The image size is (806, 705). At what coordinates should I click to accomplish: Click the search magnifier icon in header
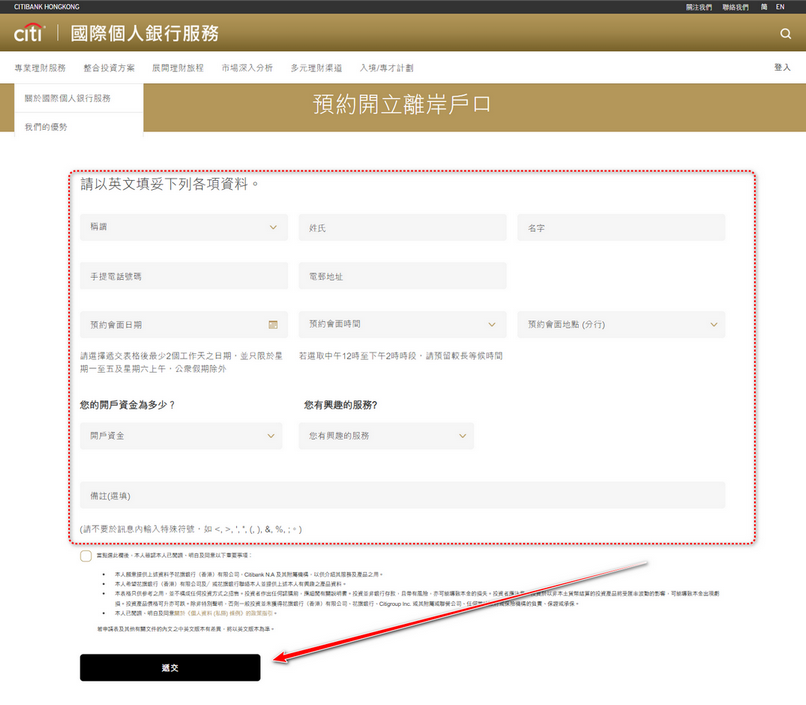785,33
